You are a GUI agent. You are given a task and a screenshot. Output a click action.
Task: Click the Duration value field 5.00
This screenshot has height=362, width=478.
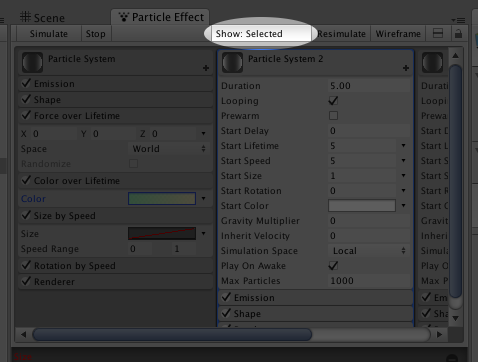pos(369,86)
